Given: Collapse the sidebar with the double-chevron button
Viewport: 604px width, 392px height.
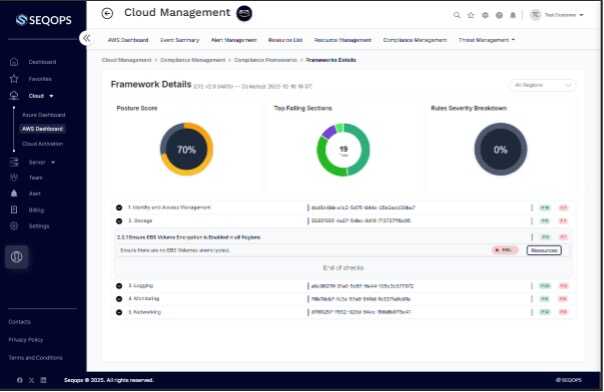Looking at the screenshot, I should click(x=87, y=38).
